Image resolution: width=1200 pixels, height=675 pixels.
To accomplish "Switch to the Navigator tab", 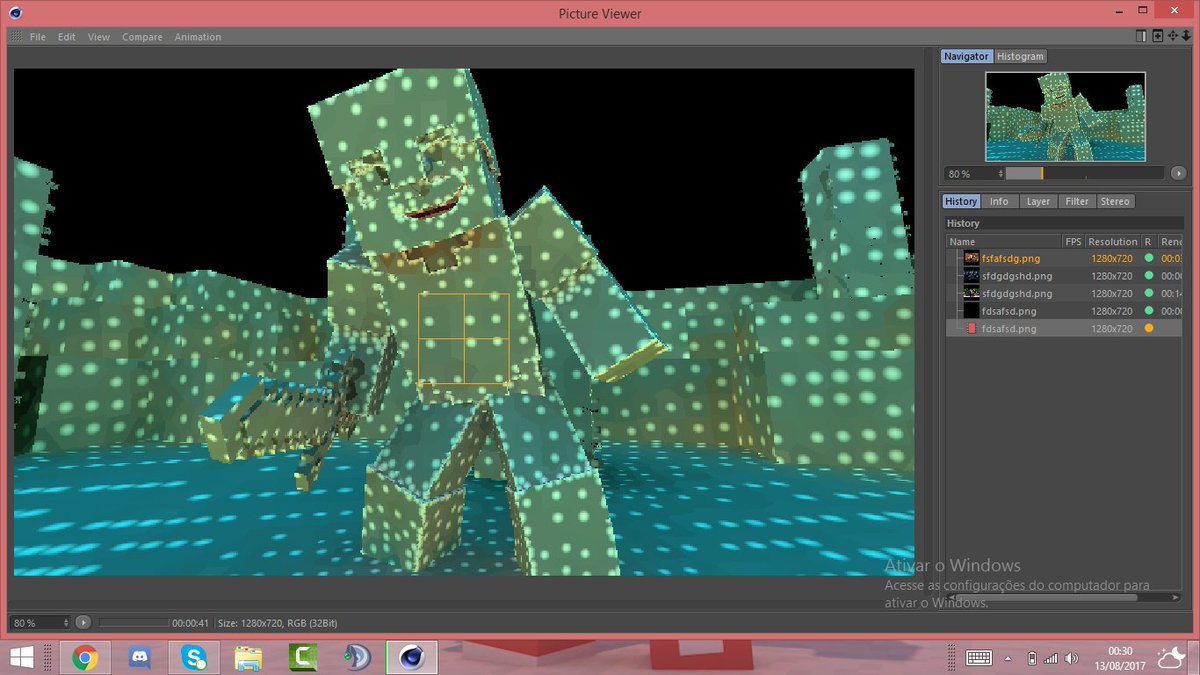I will pyautogui.click(x=967, y=57).
